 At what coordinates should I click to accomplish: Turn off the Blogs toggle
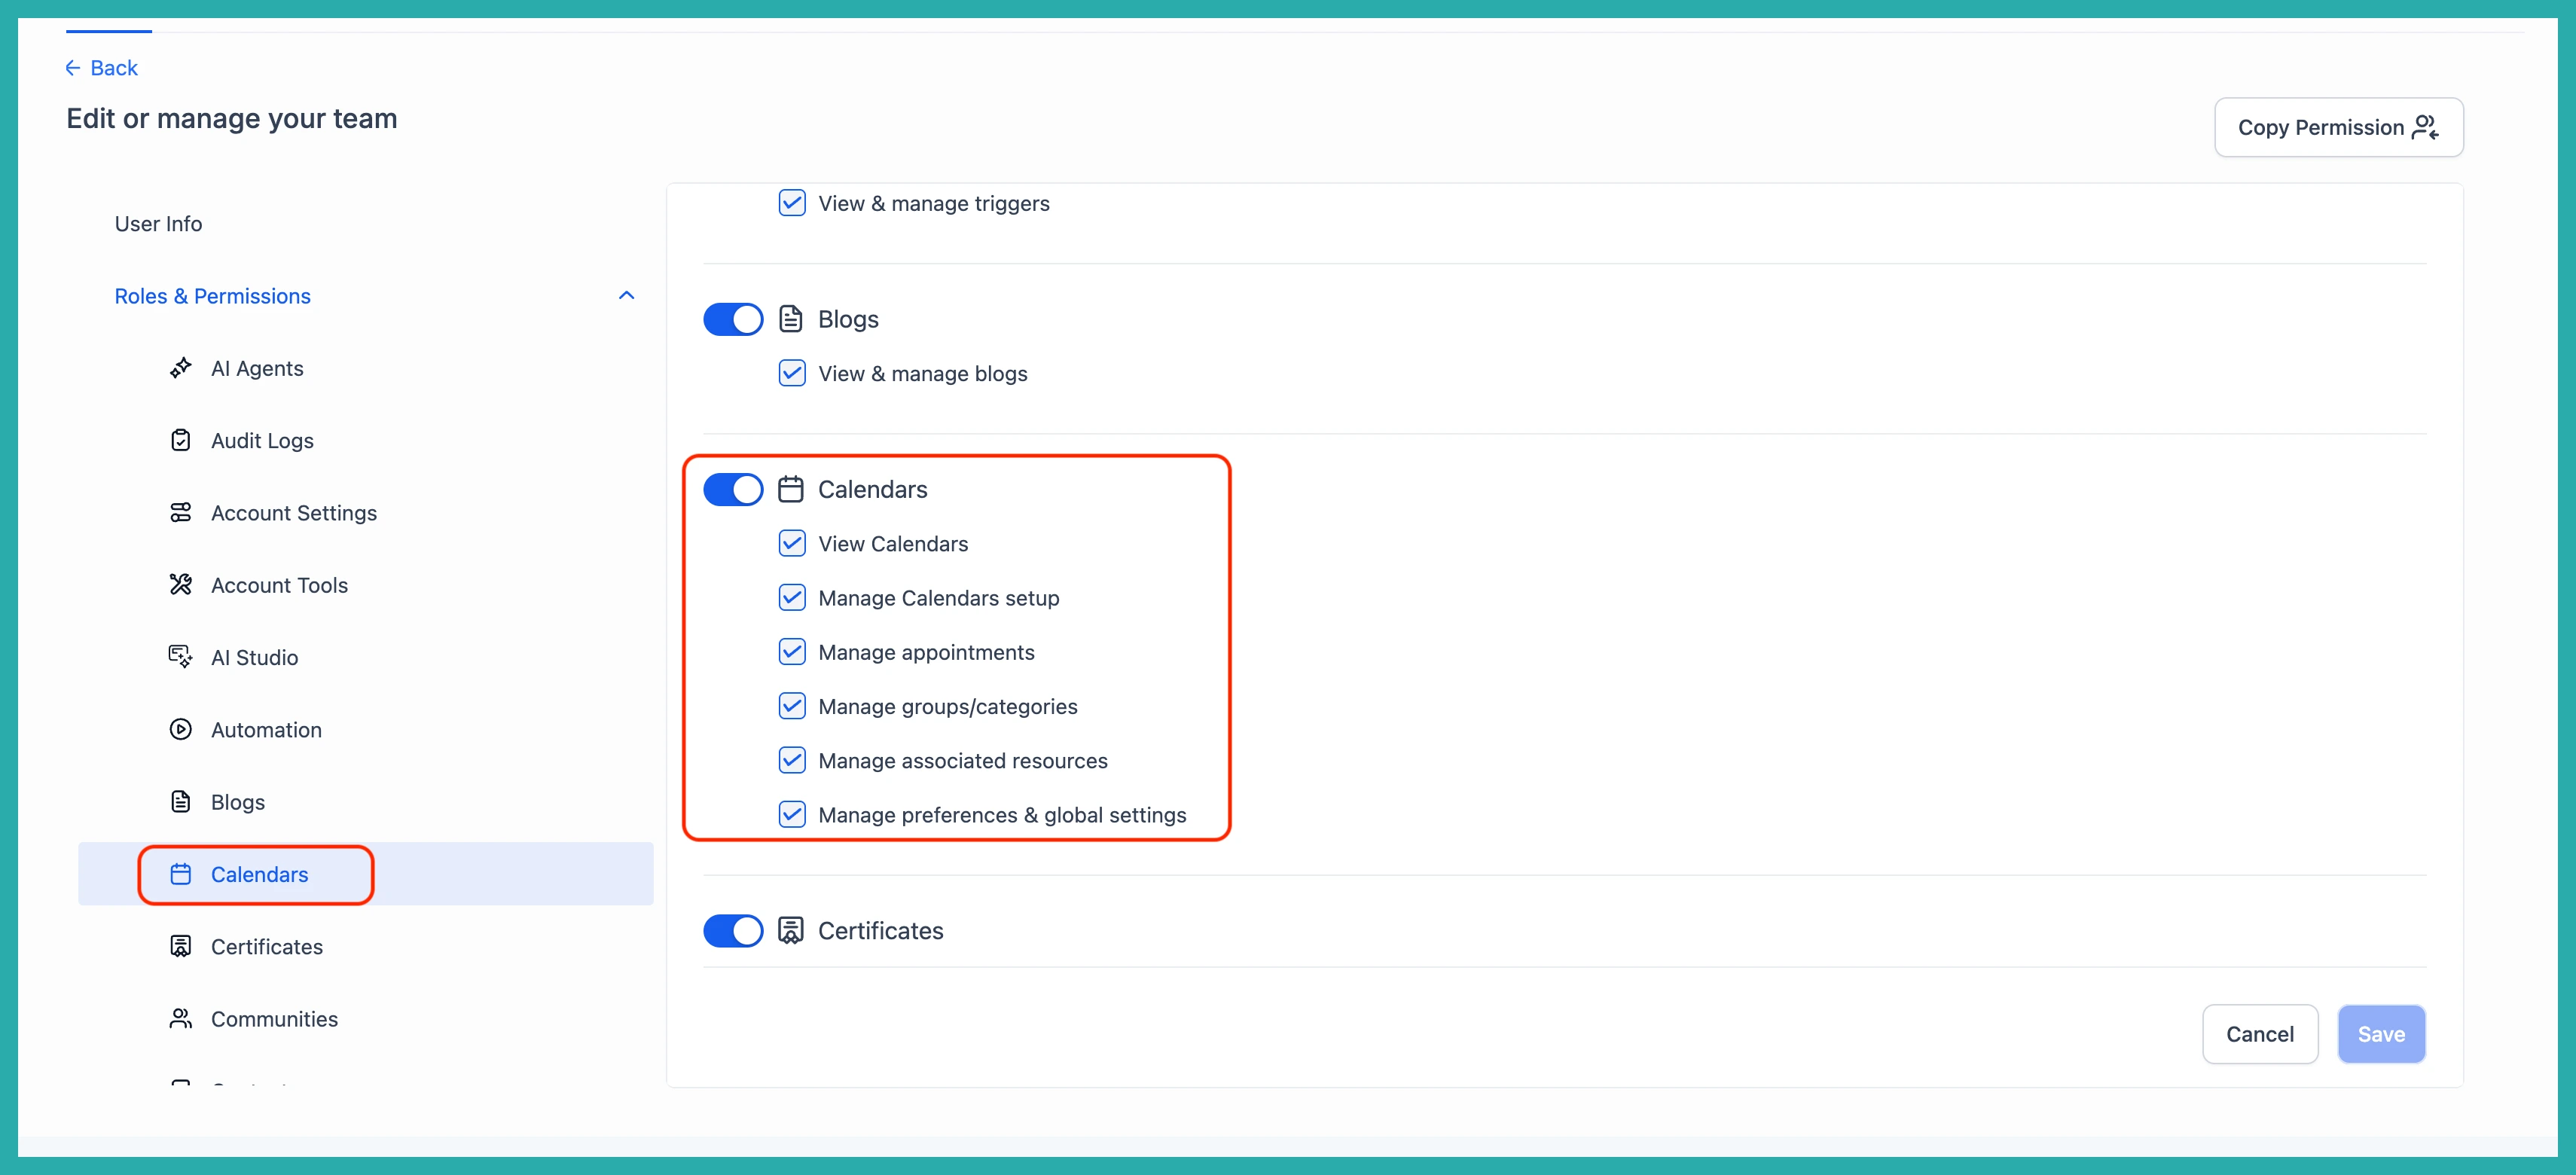click(732, 319)
